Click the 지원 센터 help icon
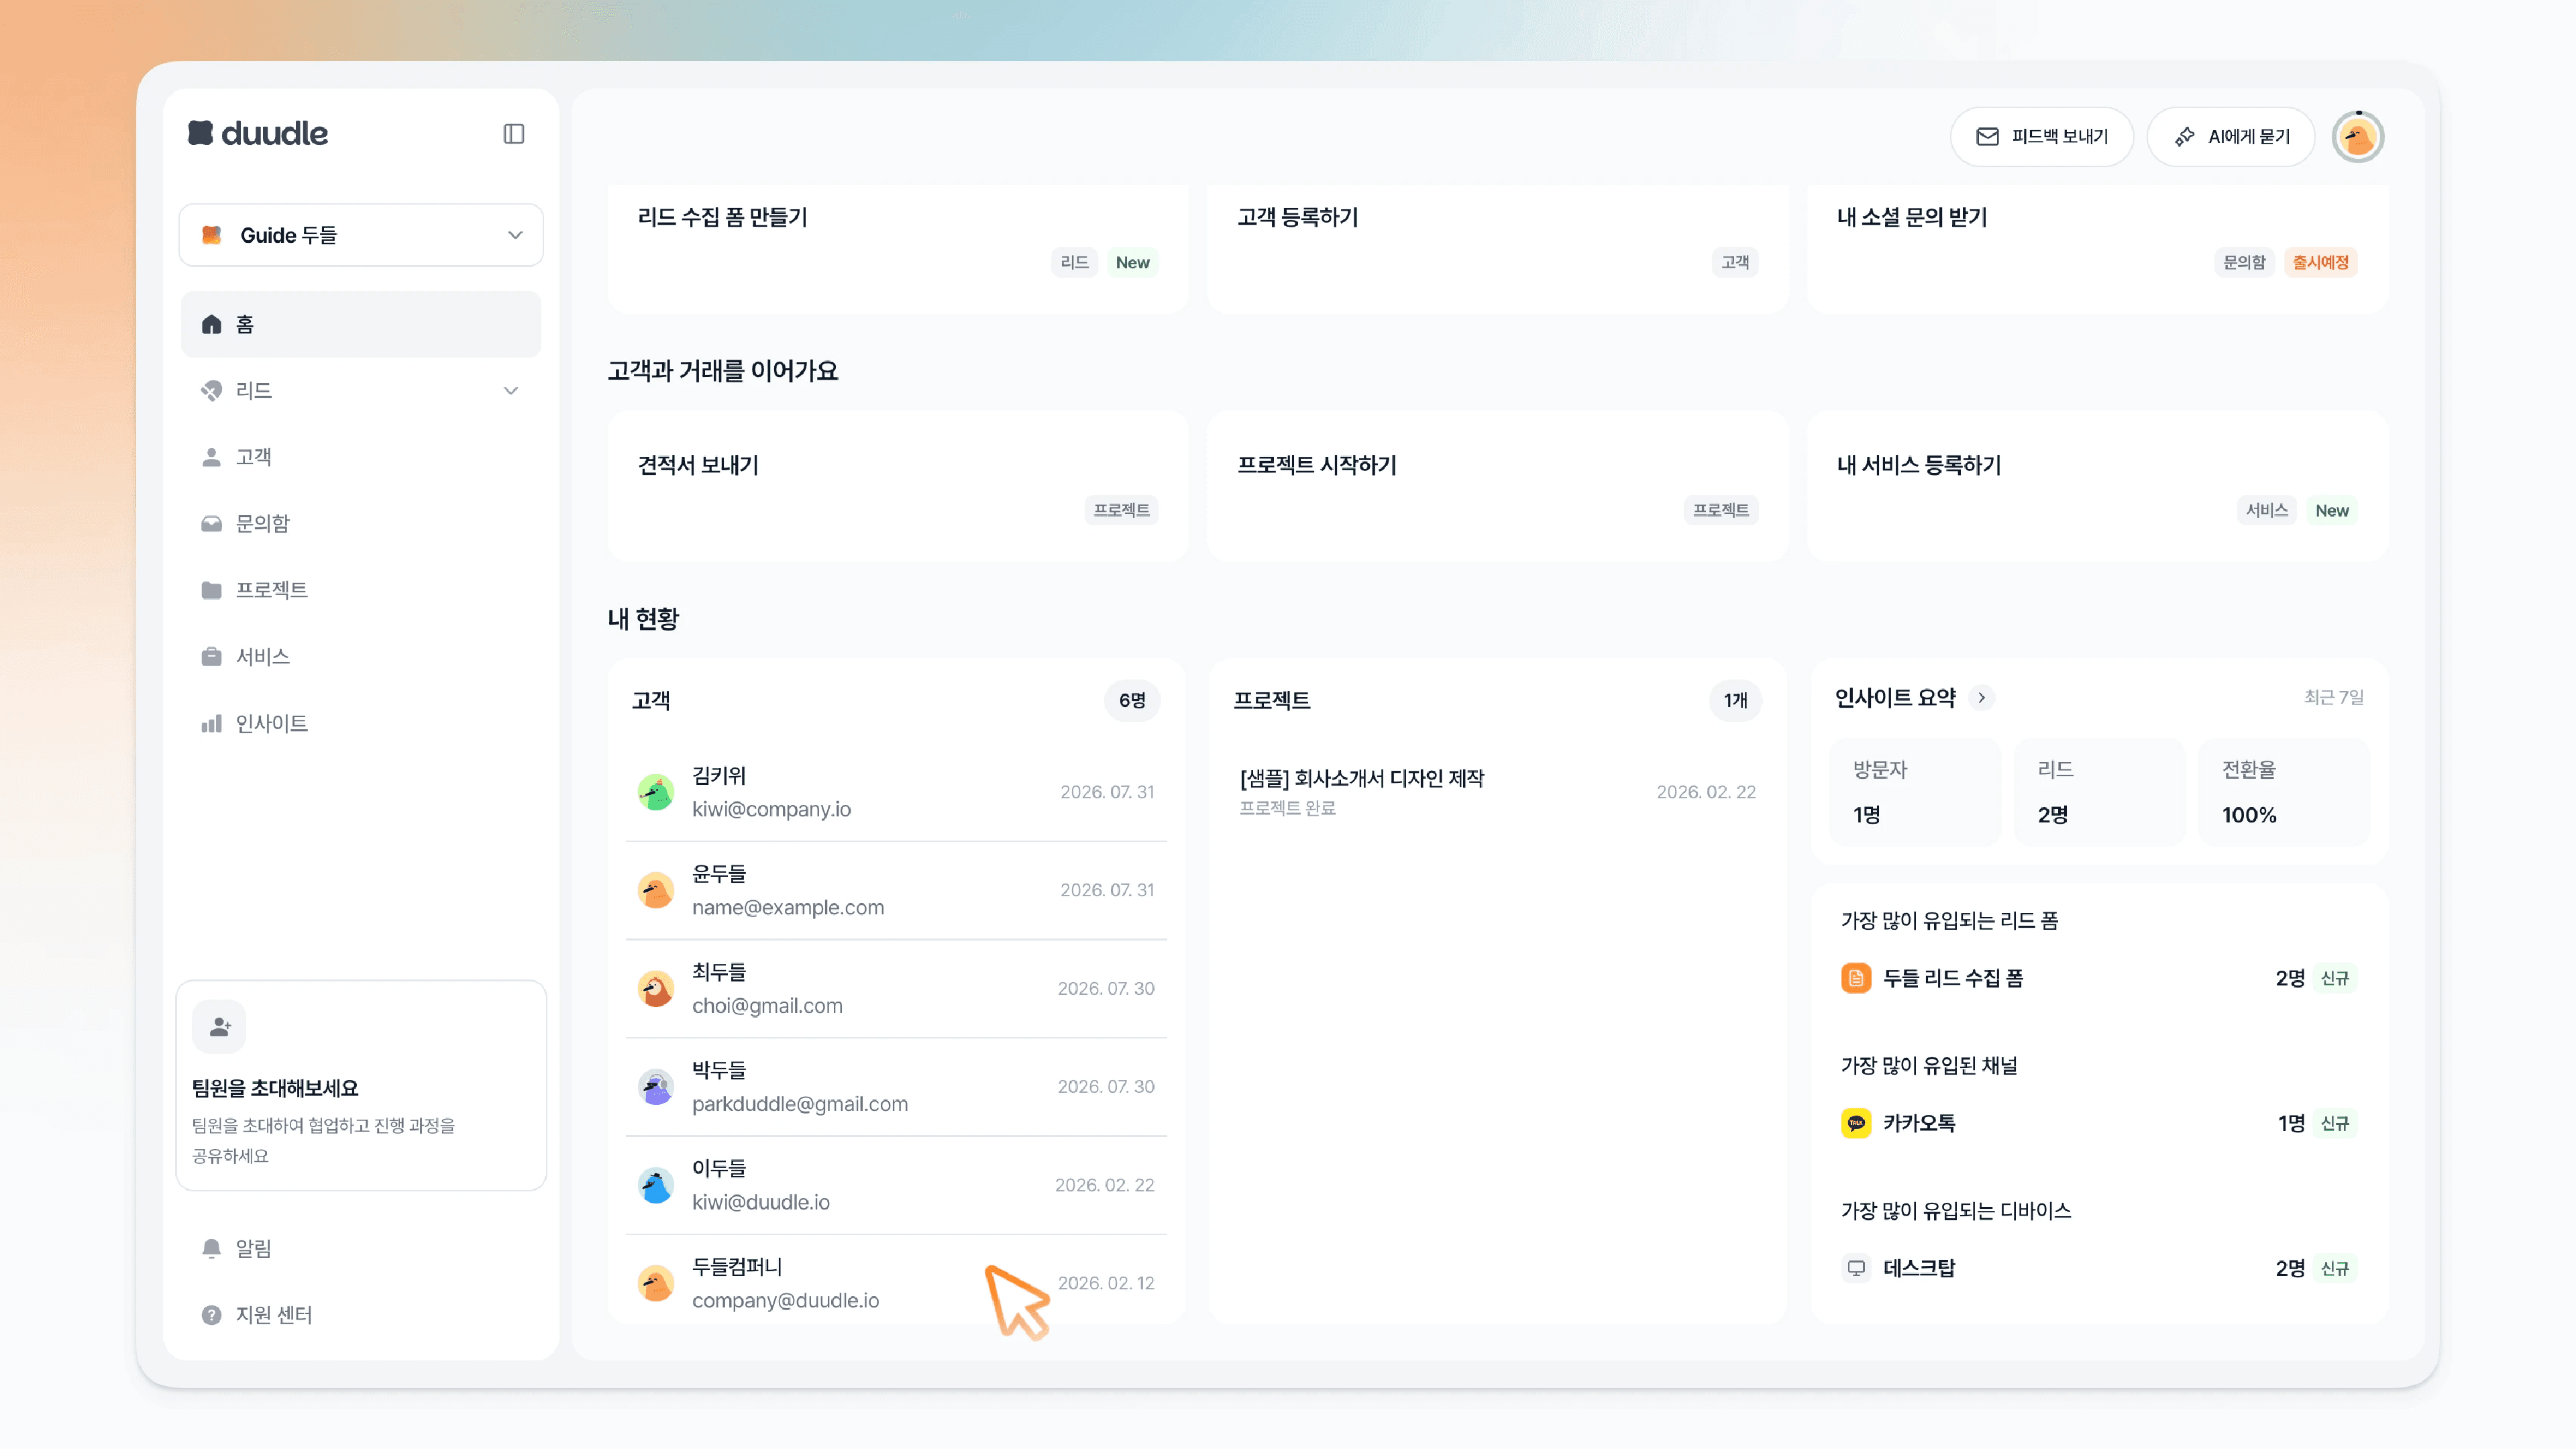Viewport: 2576px width, 1449px height. point(211,1315)
